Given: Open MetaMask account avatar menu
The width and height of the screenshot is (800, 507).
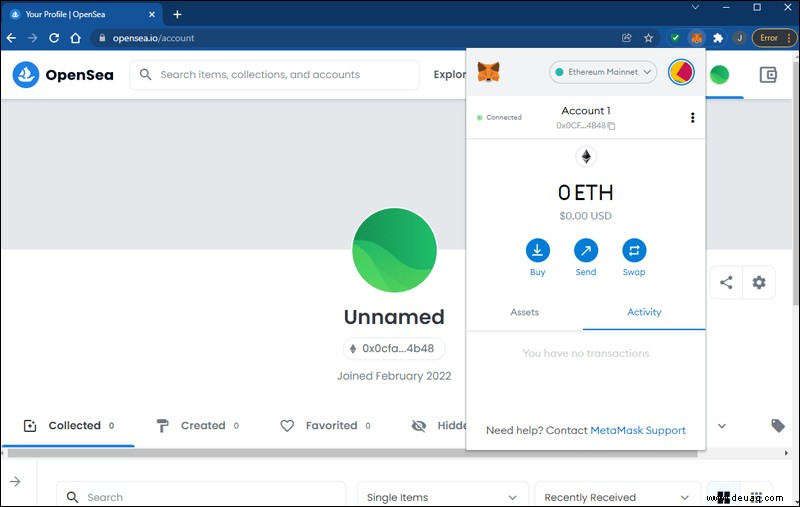Looking at the screenshot, I should (x=681, y=72).
